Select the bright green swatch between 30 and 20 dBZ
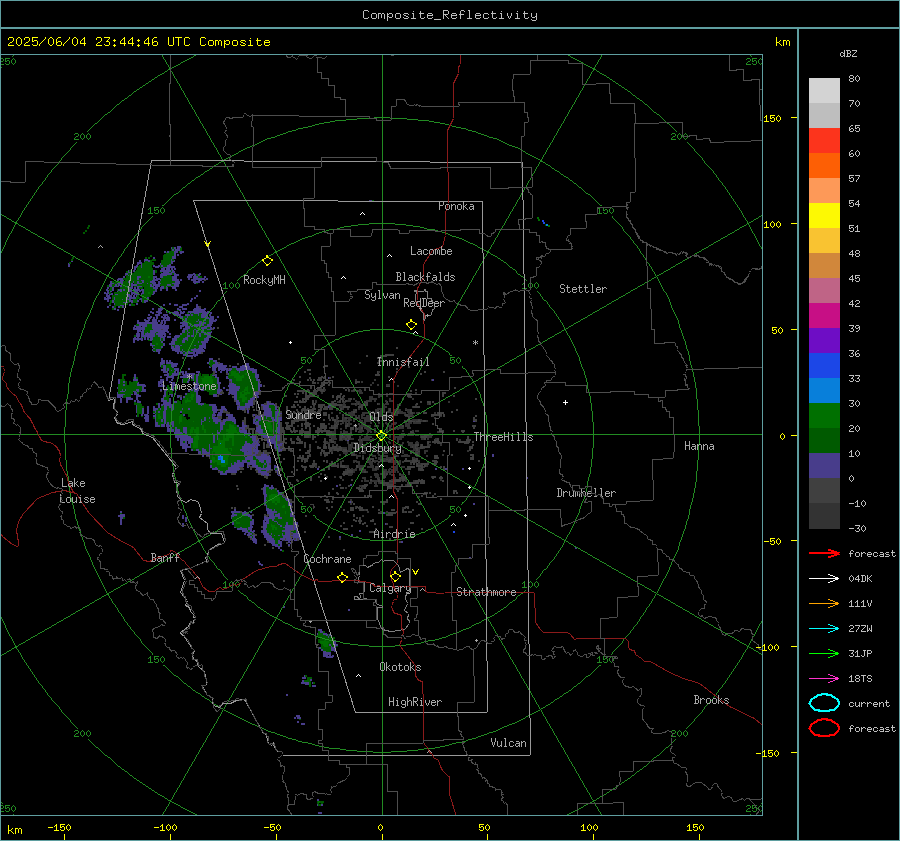900x841 pixels. (824, 415)
